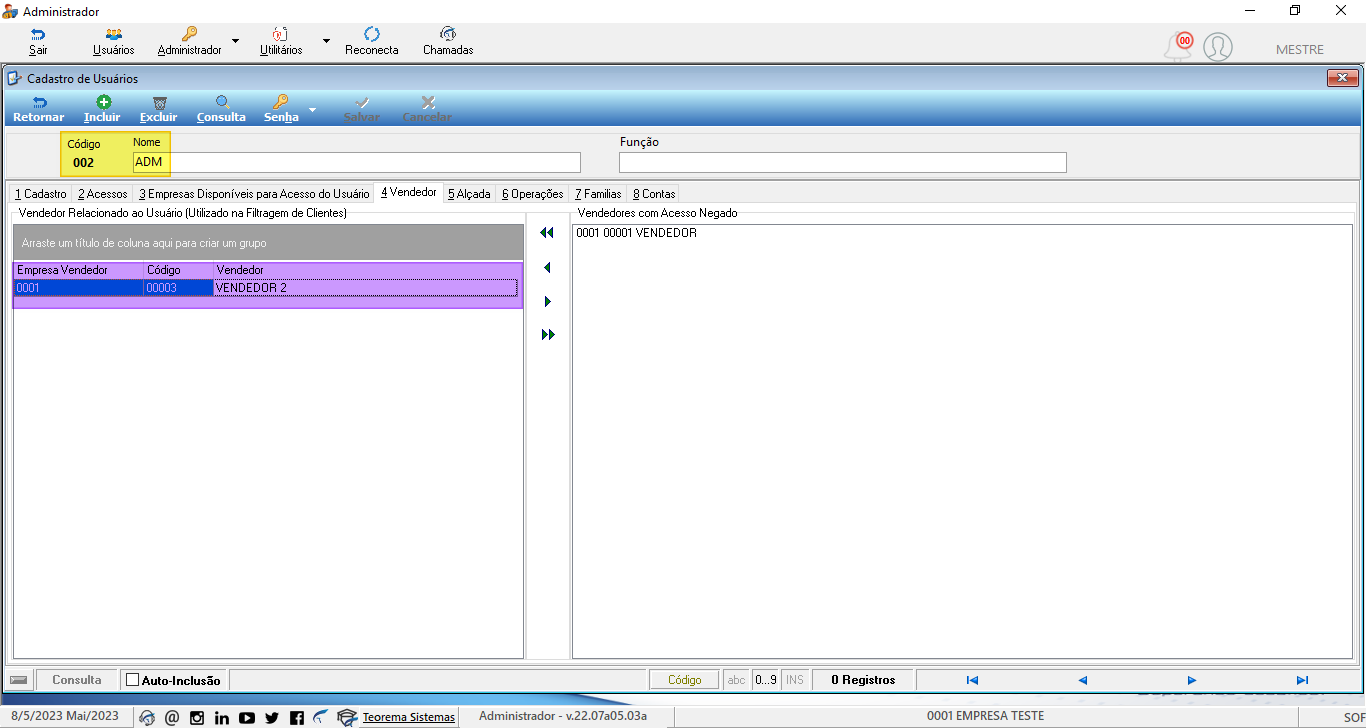The width and height of the screenshot is (1366, 728).
Task: Click the Vendedor column header
Action: pos(367,270)
